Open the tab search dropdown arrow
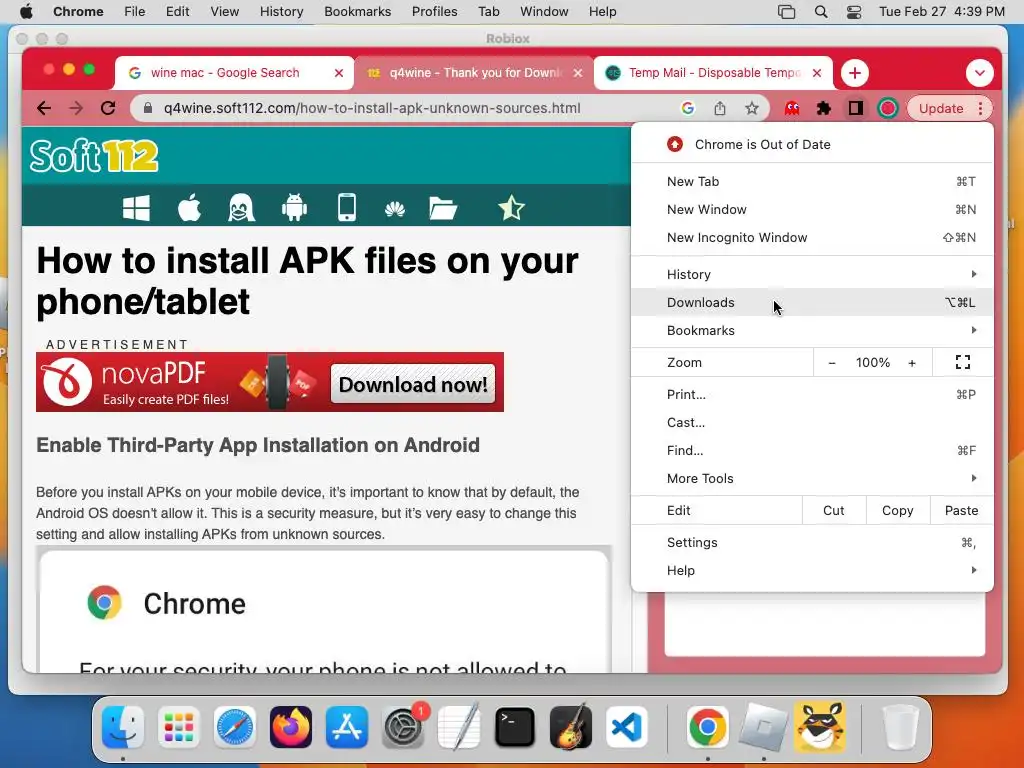 (980, 72)
